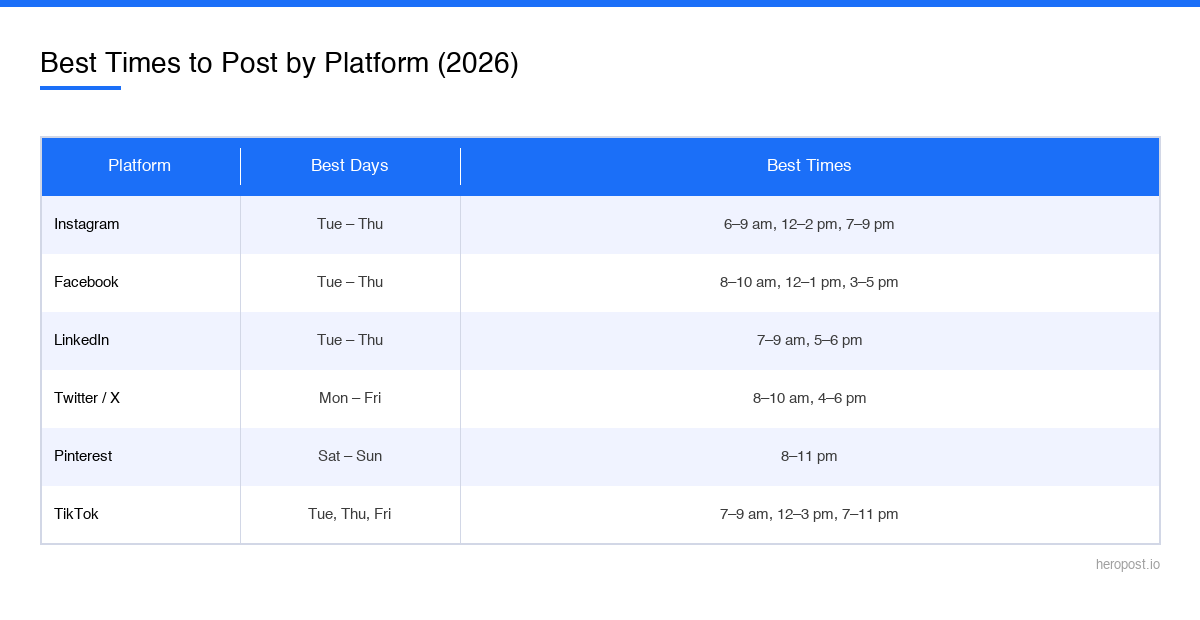
Task: Select 'Tue – Thu' in the LinkedIn row
Action: tap(350, 341)
